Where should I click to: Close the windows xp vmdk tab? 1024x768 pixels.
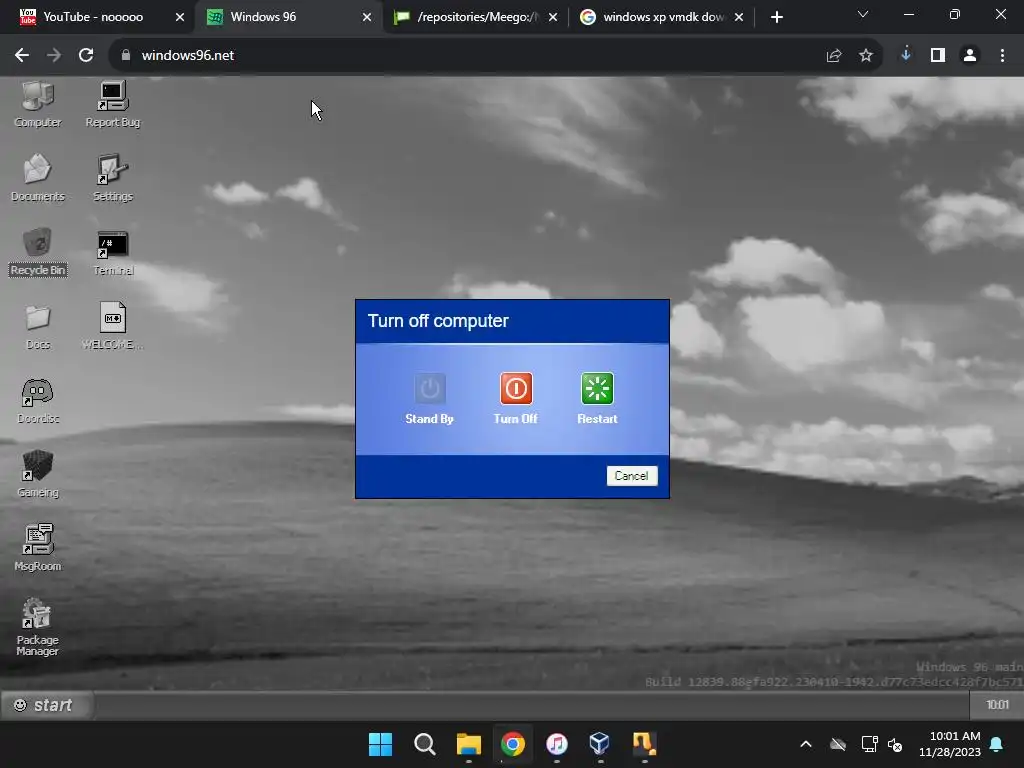tap(739, 17)
